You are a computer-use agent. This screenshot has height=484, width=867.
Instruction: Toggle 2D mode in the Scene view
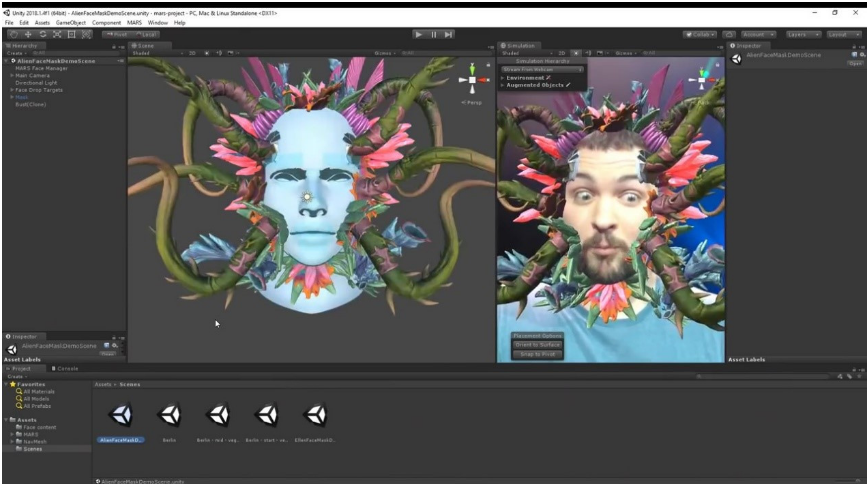tap(191, 53)
